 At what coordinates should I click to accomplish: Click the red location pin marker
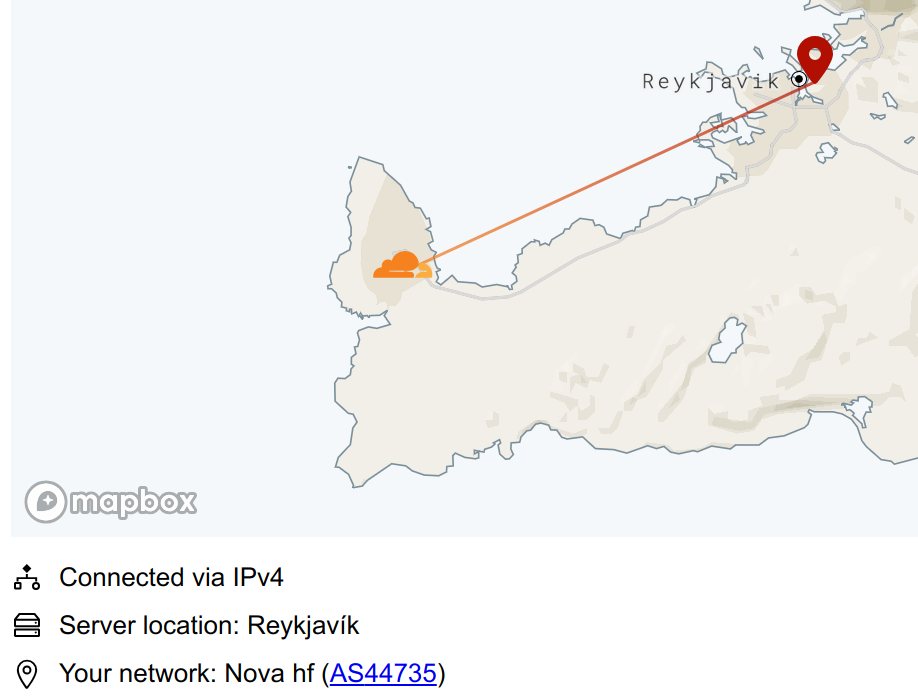815,55
